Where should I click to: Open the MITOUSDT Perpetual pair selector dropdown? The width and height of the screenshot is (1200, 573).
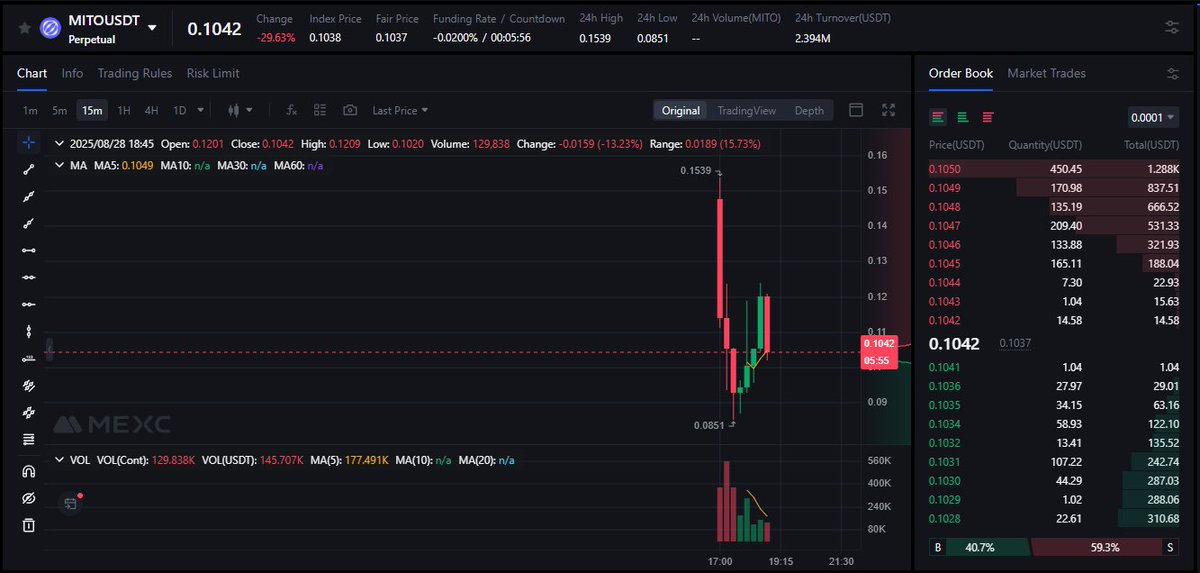pyautogui.click(x=152, y=28)
